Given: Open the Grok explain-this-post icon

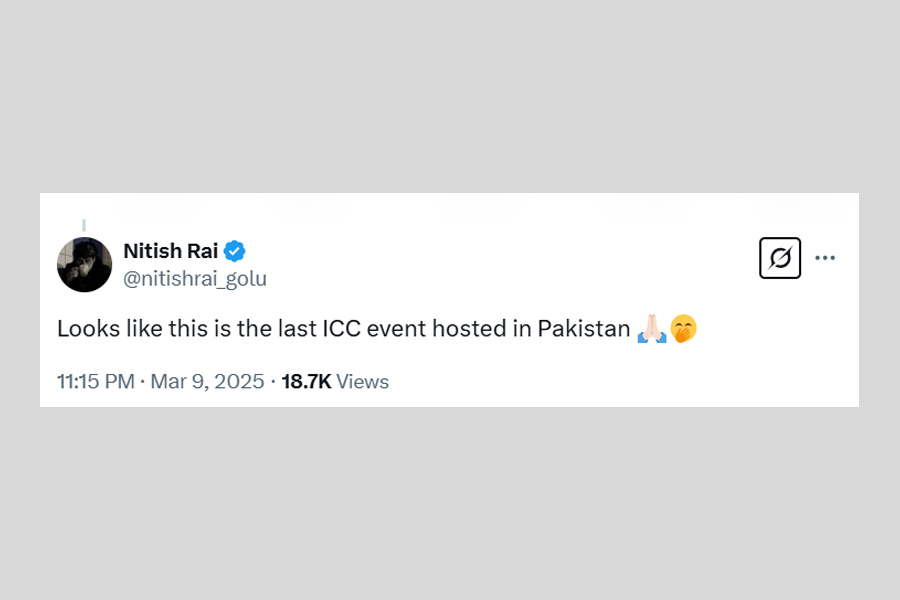Looking at the screenshot, I should click(780, 258).
